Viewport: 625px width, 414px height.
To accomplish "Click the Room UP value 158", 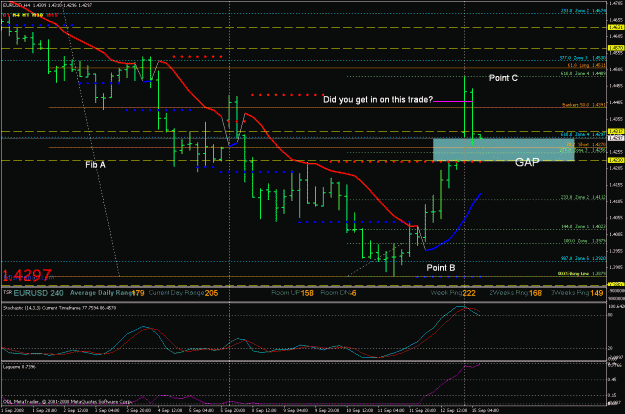I will [307, 293].
